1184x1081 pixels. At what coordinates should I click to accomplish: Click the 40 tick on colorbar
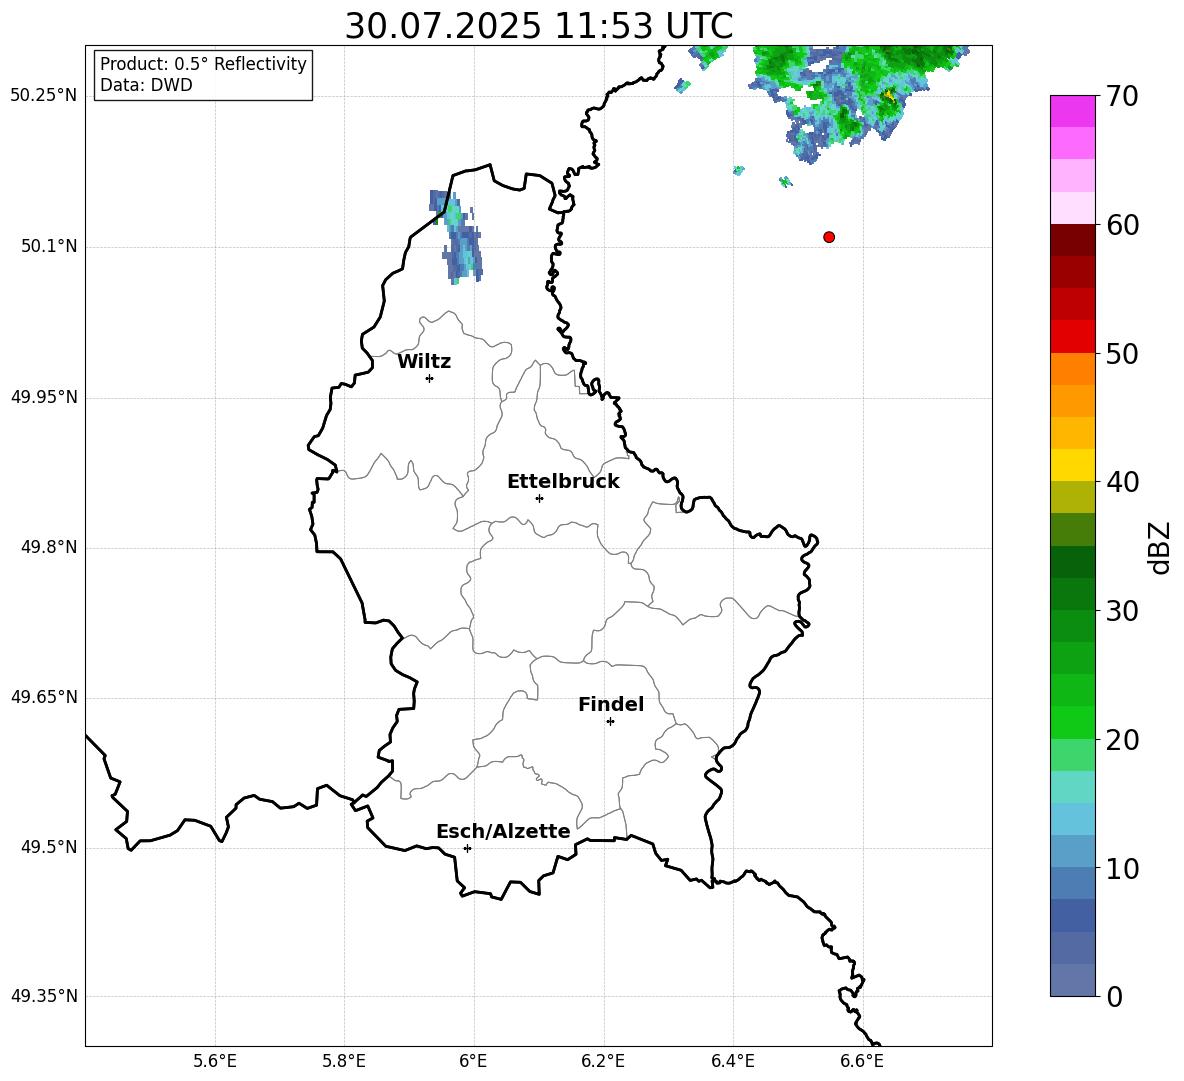(x=1122, y=482)
